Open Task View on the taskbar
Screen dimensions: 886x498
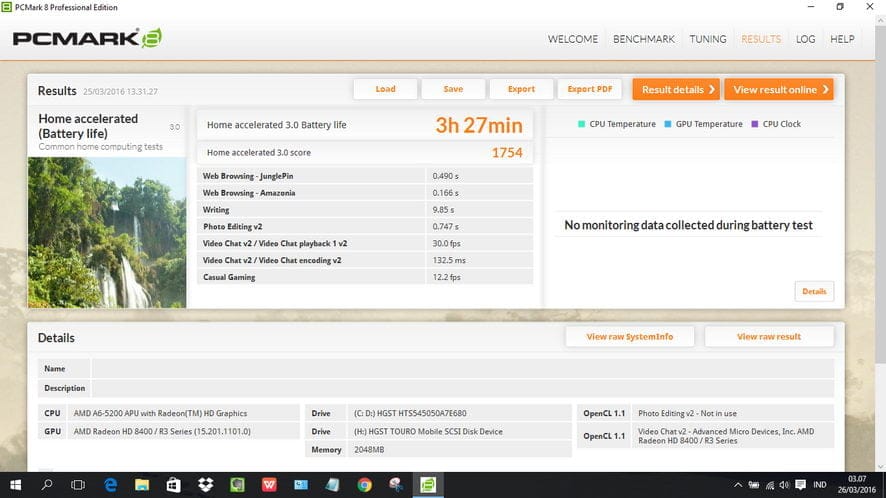tap(78, 485)
